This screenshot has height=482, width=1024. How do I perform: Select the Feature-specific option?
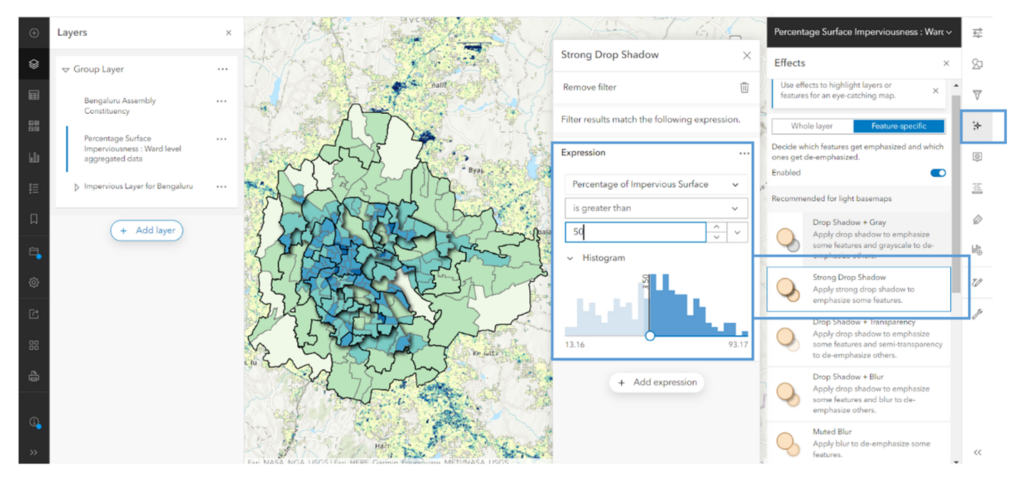point(897,126)
